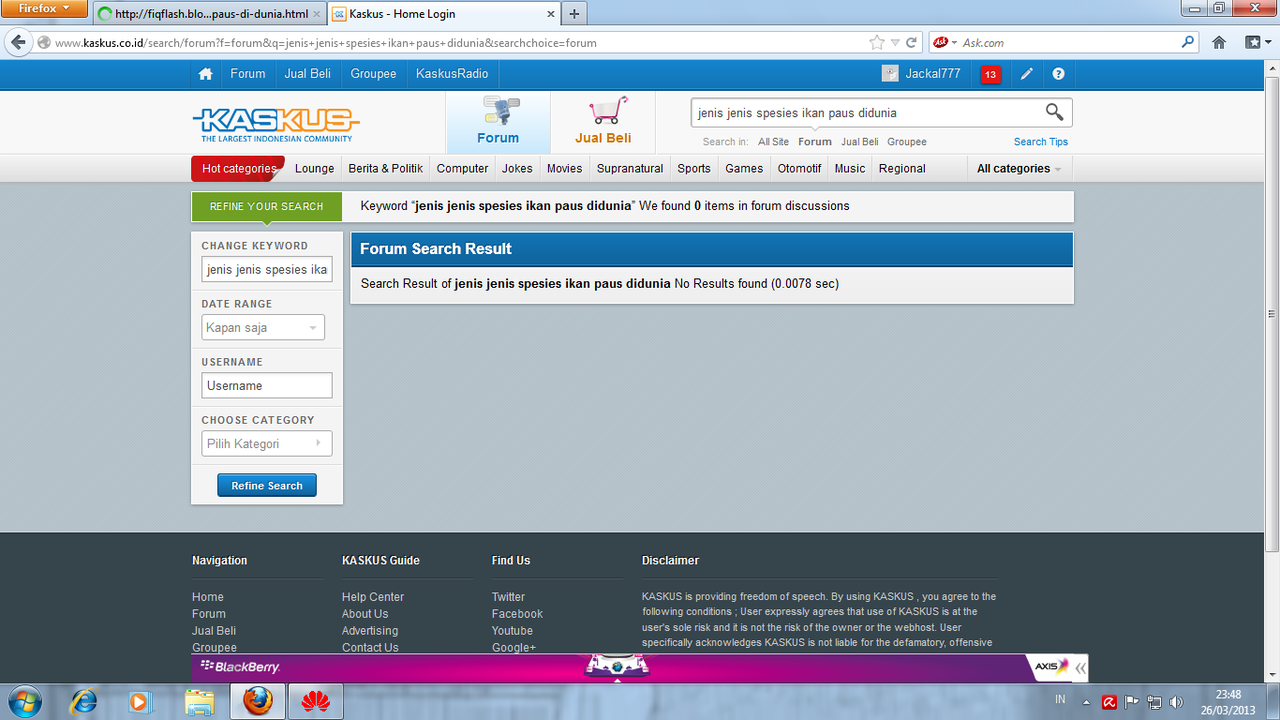Open Windows Explorer folder in taskbar
The height and width of the screenshot is (720, 1280).
point(199,702)
